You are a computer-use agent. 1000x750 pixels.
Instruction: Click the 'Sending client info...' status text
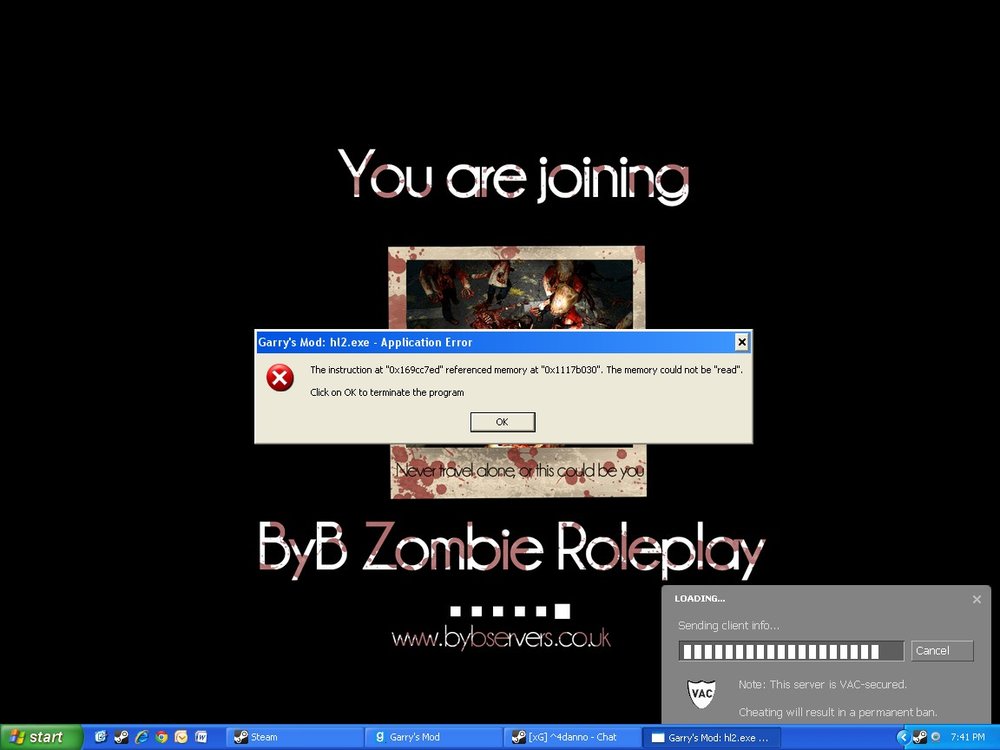(x=728, y=626)
